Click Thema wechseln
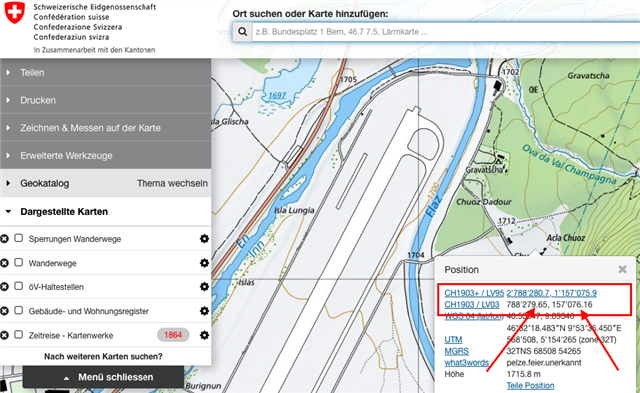640x393 pixels. tap(172, 183)
